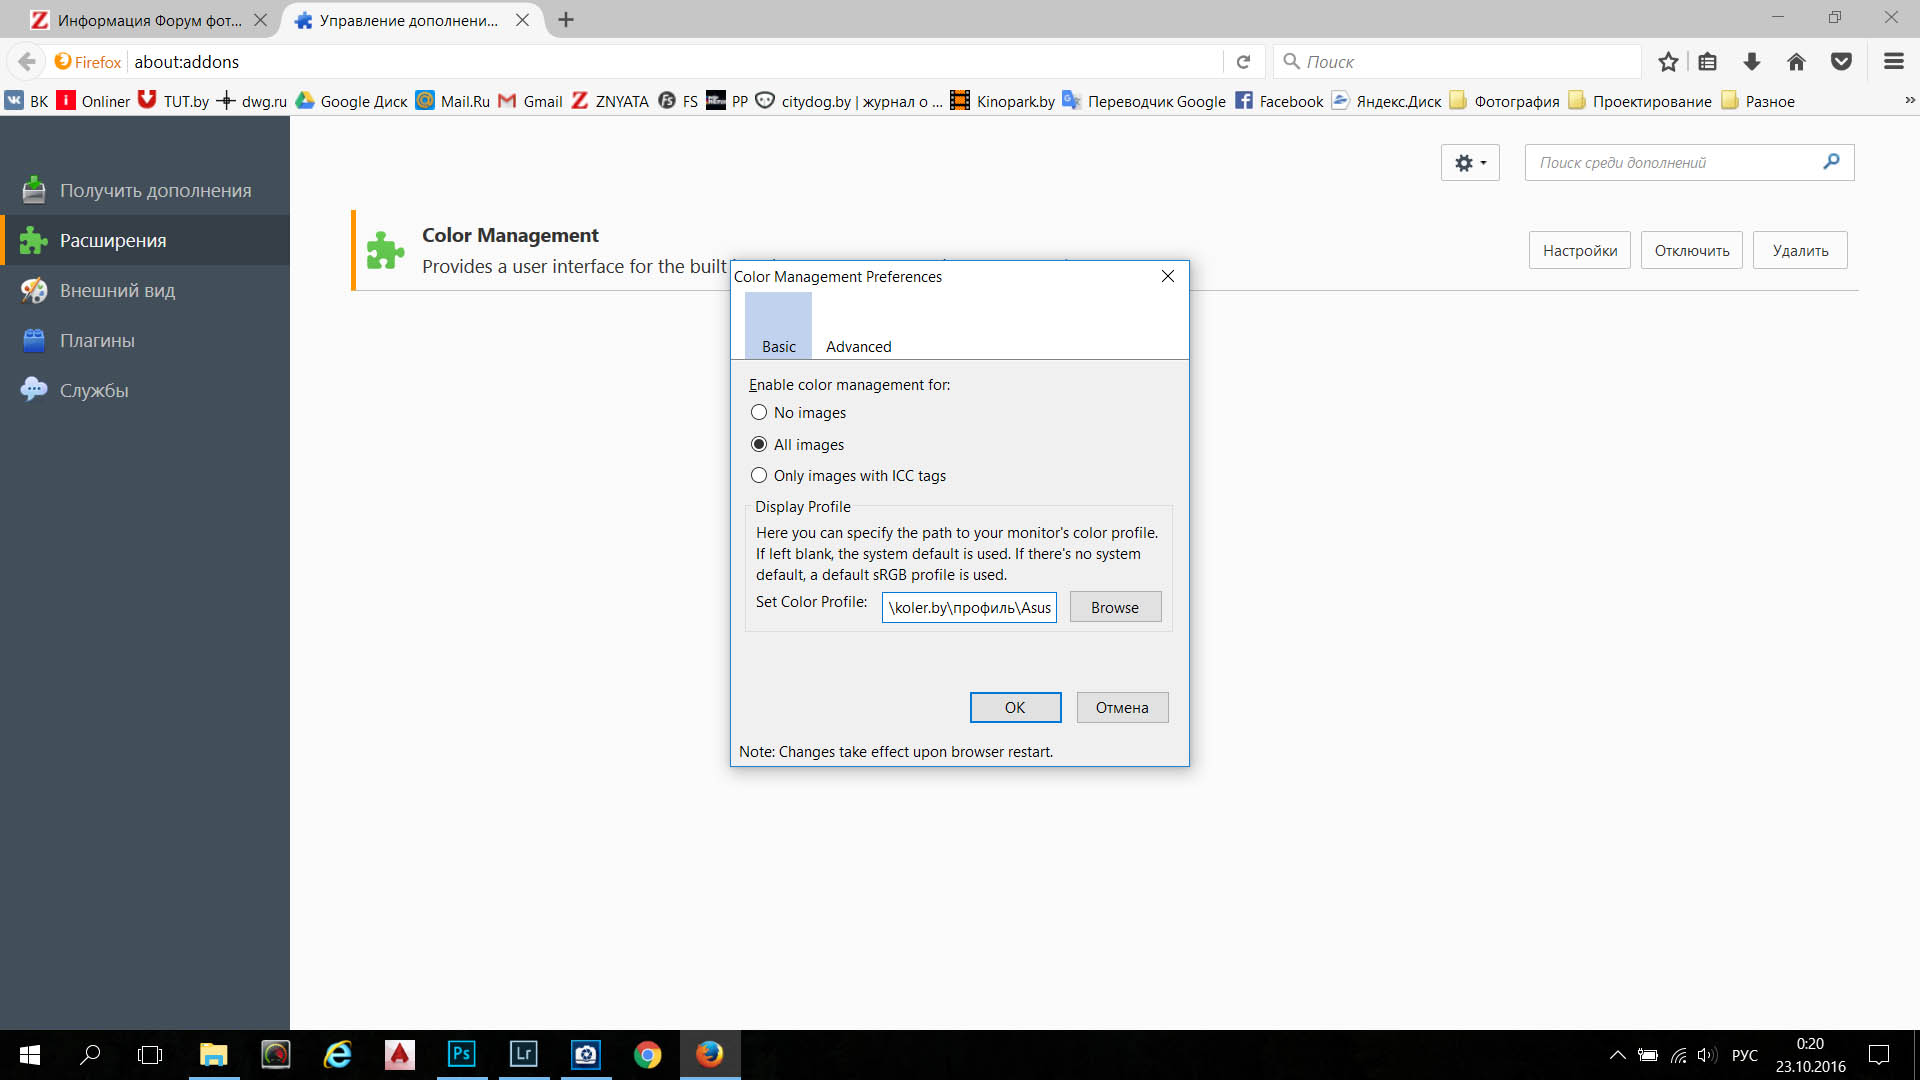Show hidden system tray icons arrow

(x=1617, y=1055)
